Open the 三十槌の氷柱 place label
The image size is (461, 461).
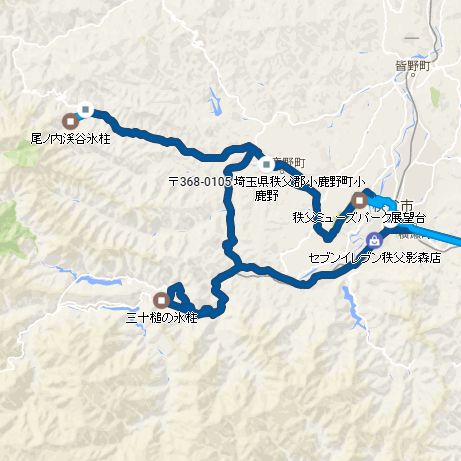point(162,318)
